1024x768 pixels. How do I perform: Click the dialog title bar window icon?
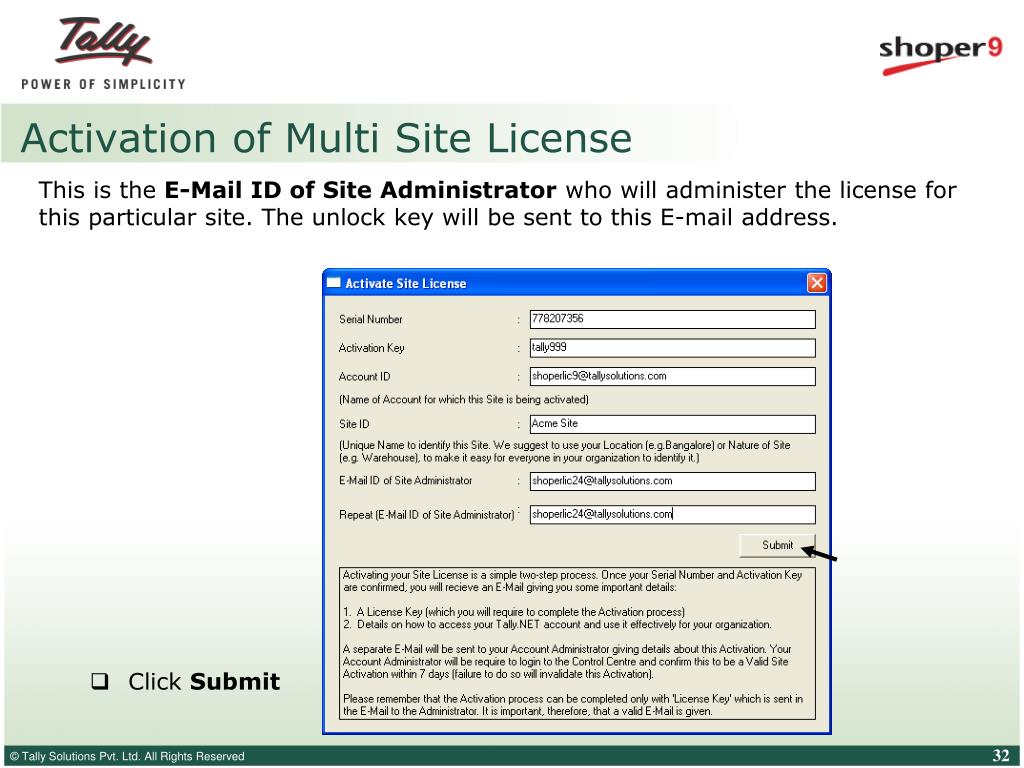334,283
